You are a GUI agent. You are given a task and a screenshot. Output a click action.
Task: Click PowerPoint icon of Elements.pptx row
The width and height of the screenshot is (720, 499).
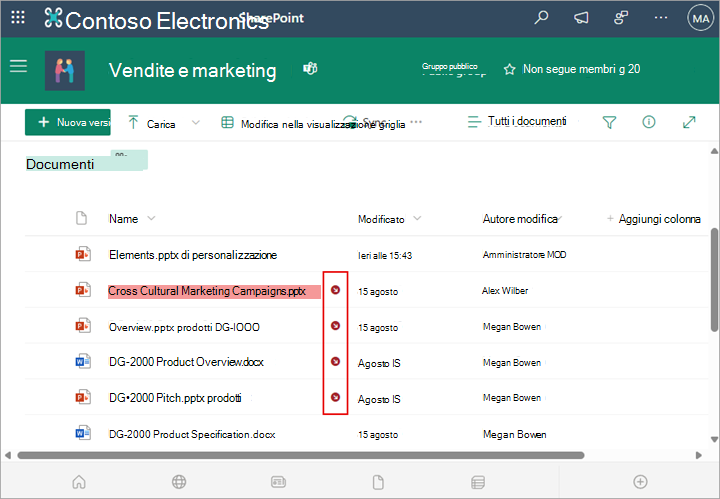83,254
